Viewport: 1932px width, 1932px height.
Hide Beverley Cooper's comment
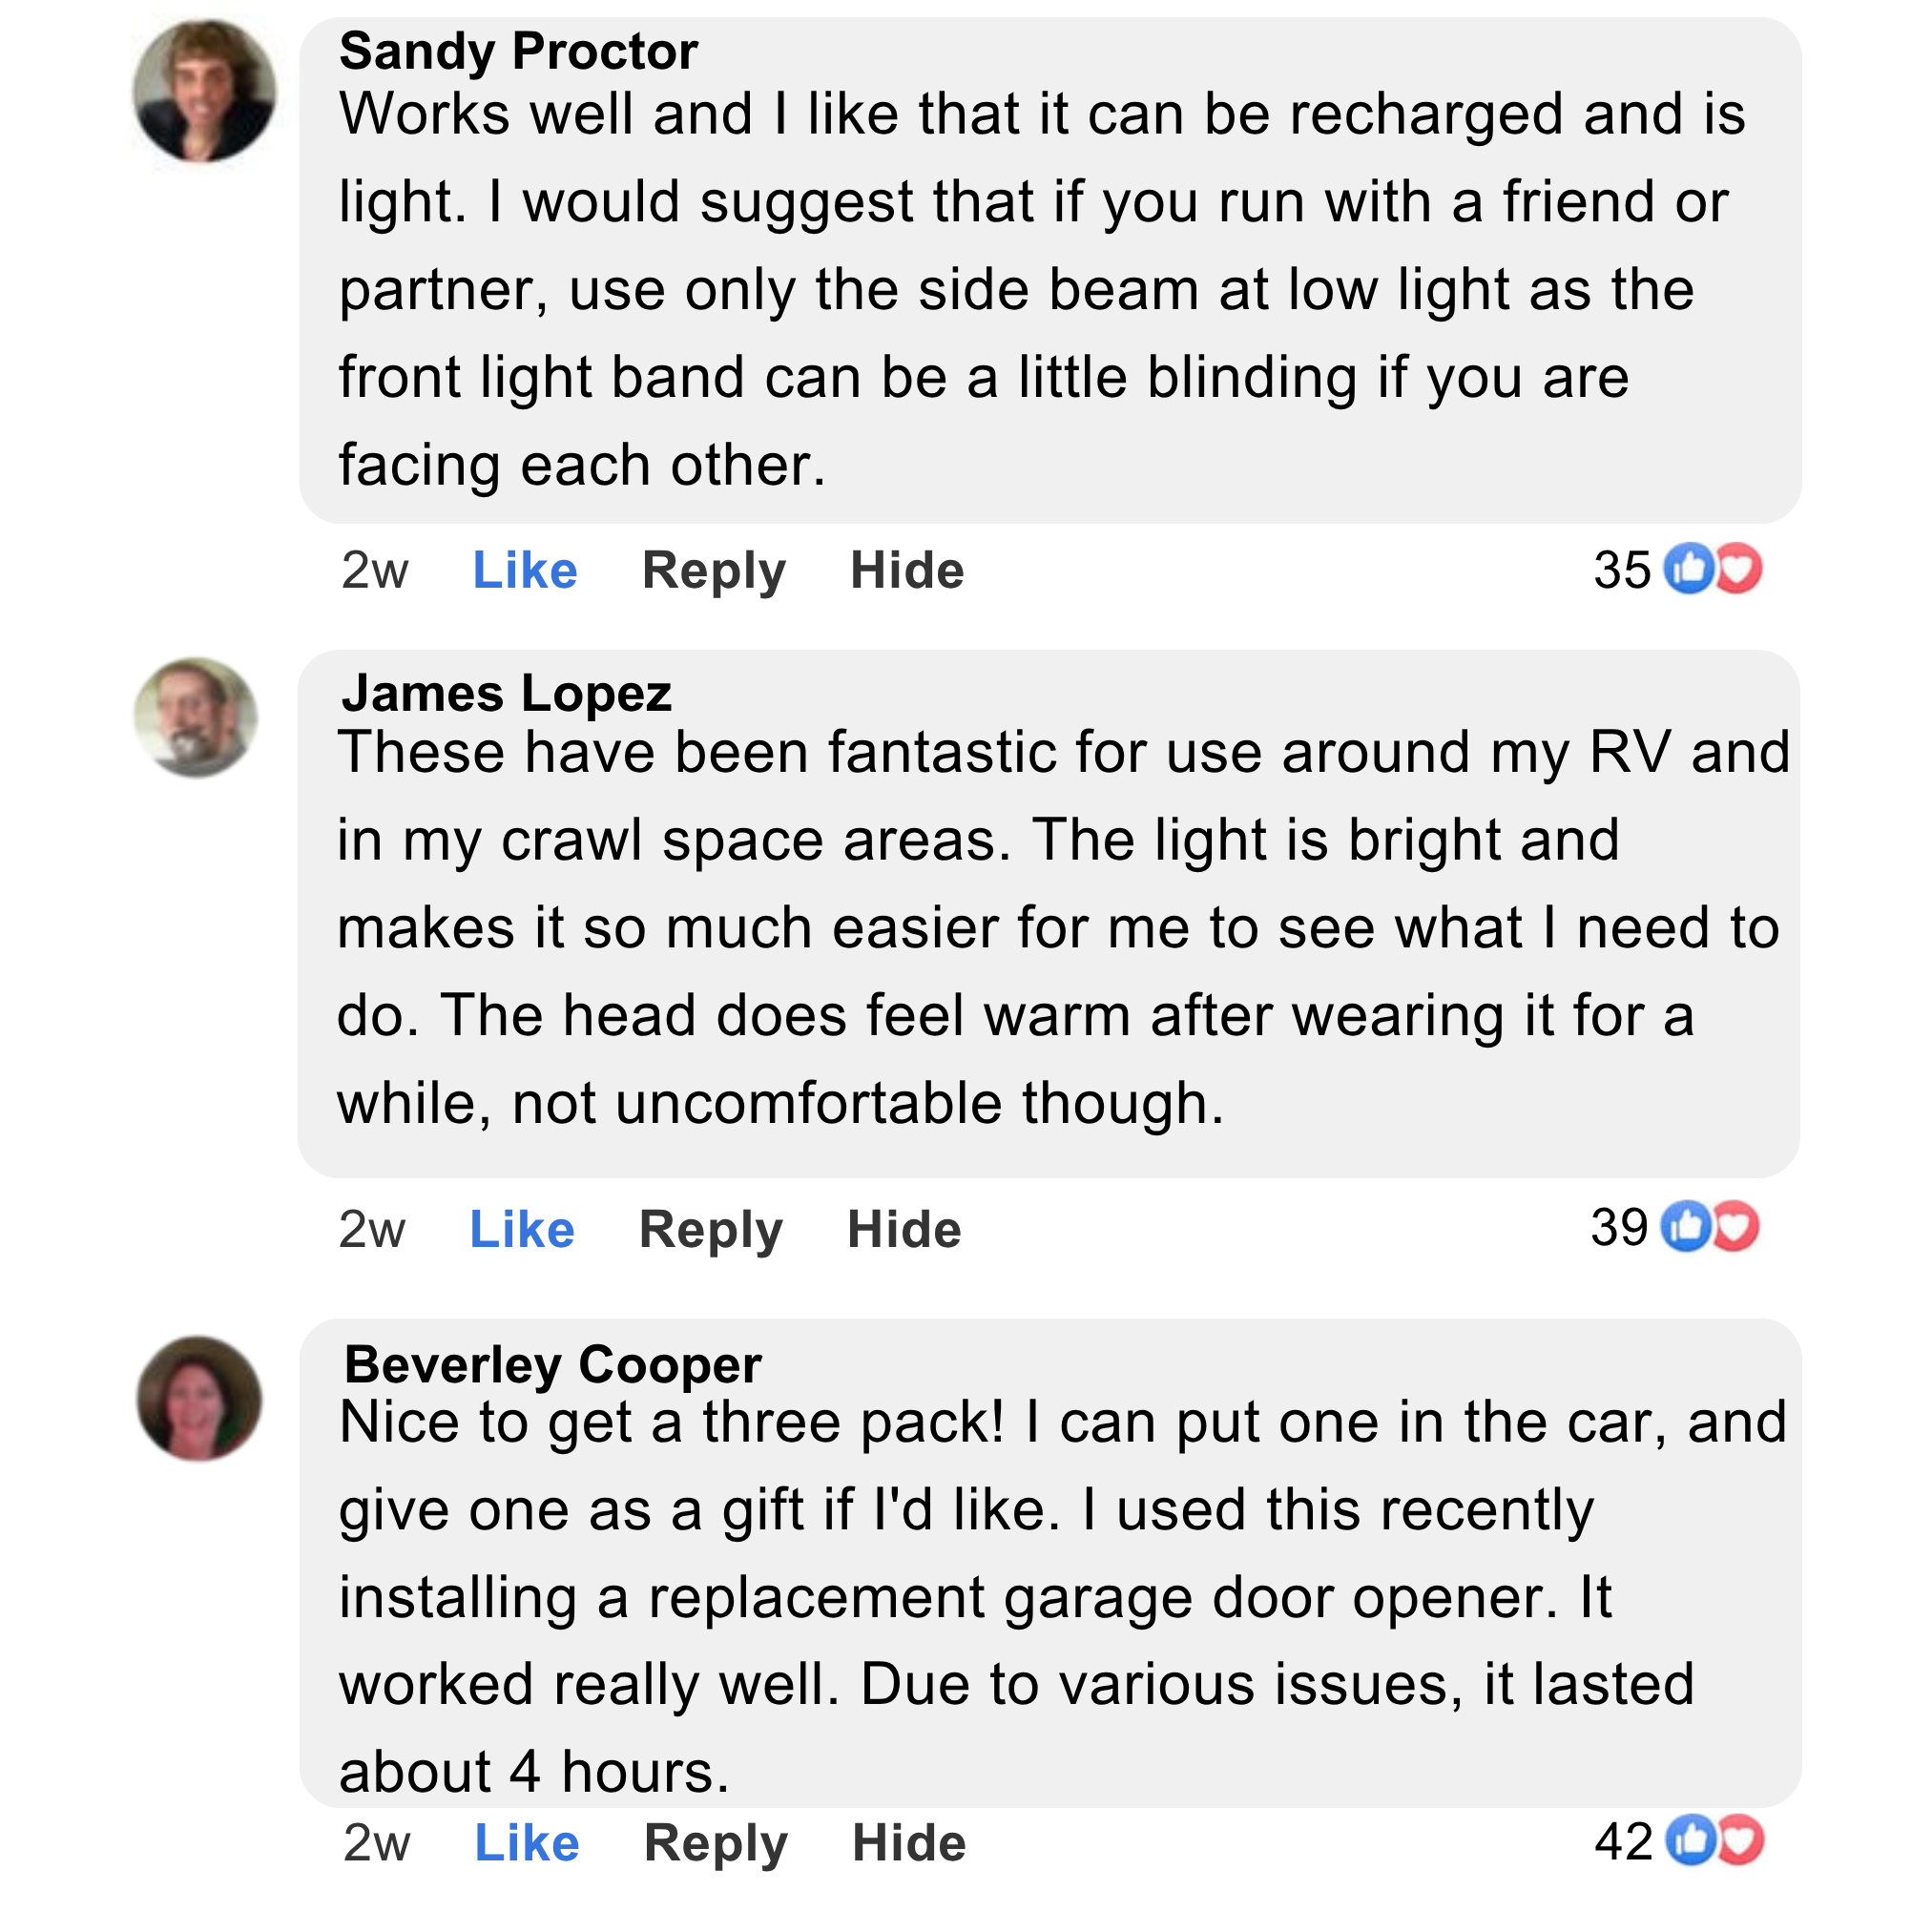[x=908, y=1843]
